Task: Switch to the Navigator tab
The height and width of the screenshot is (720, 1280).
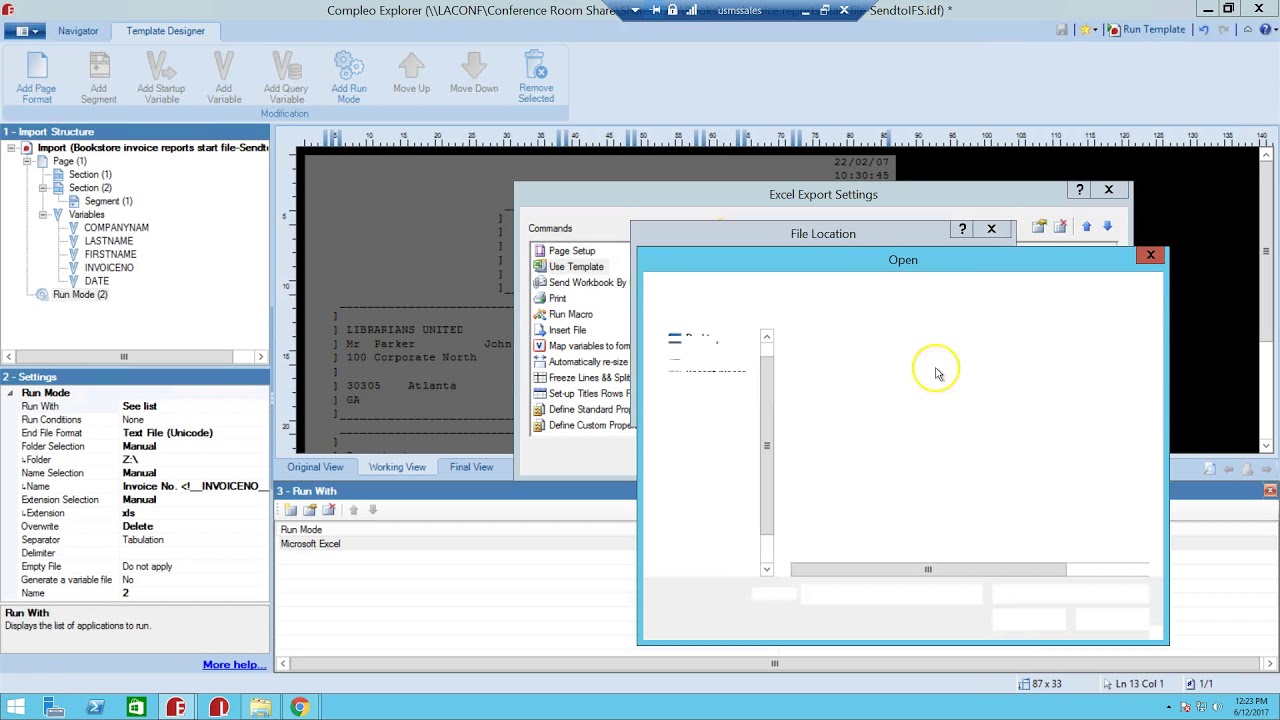Action: pyautogui.click(x=78, y=31)
